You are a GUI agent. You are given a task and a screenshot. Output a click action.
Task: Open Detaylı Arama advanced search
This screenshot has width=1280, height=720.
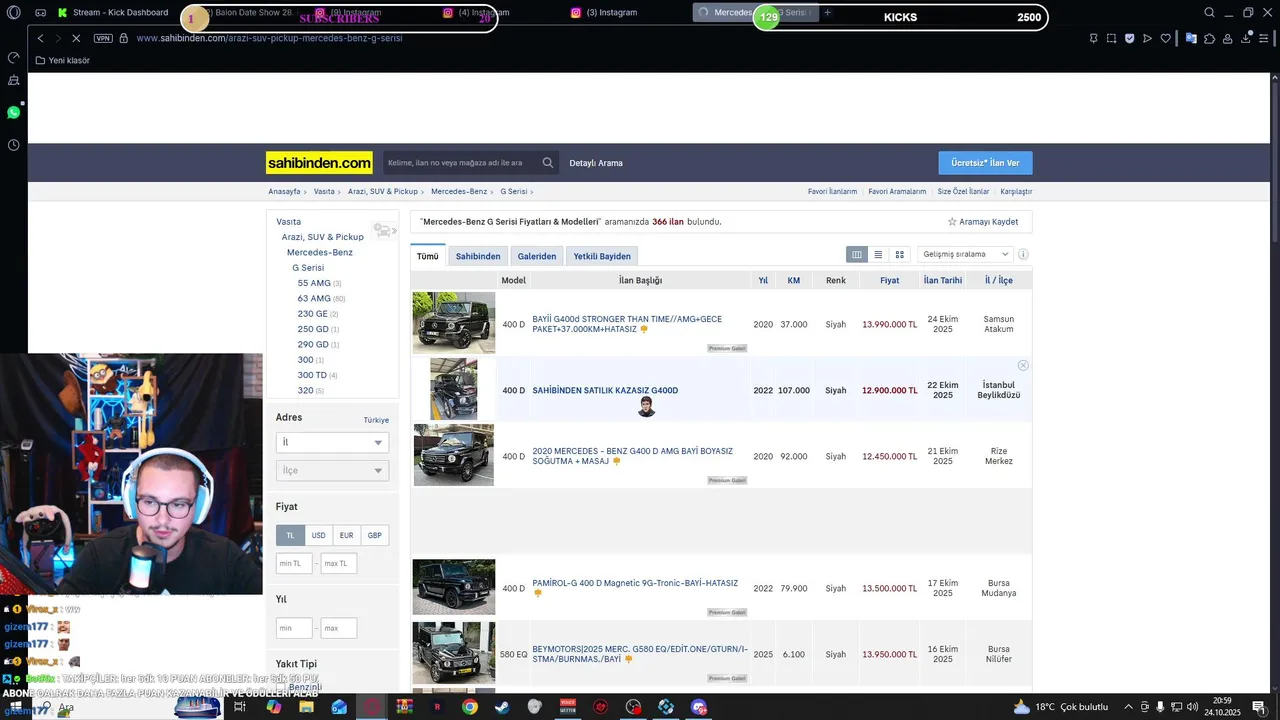coord(596,163)
